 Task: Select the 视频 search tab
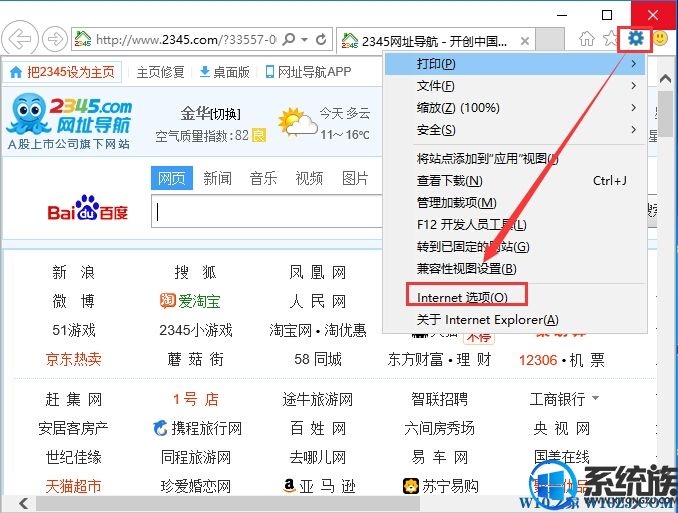pyautogui.click(x=309, y=178)
